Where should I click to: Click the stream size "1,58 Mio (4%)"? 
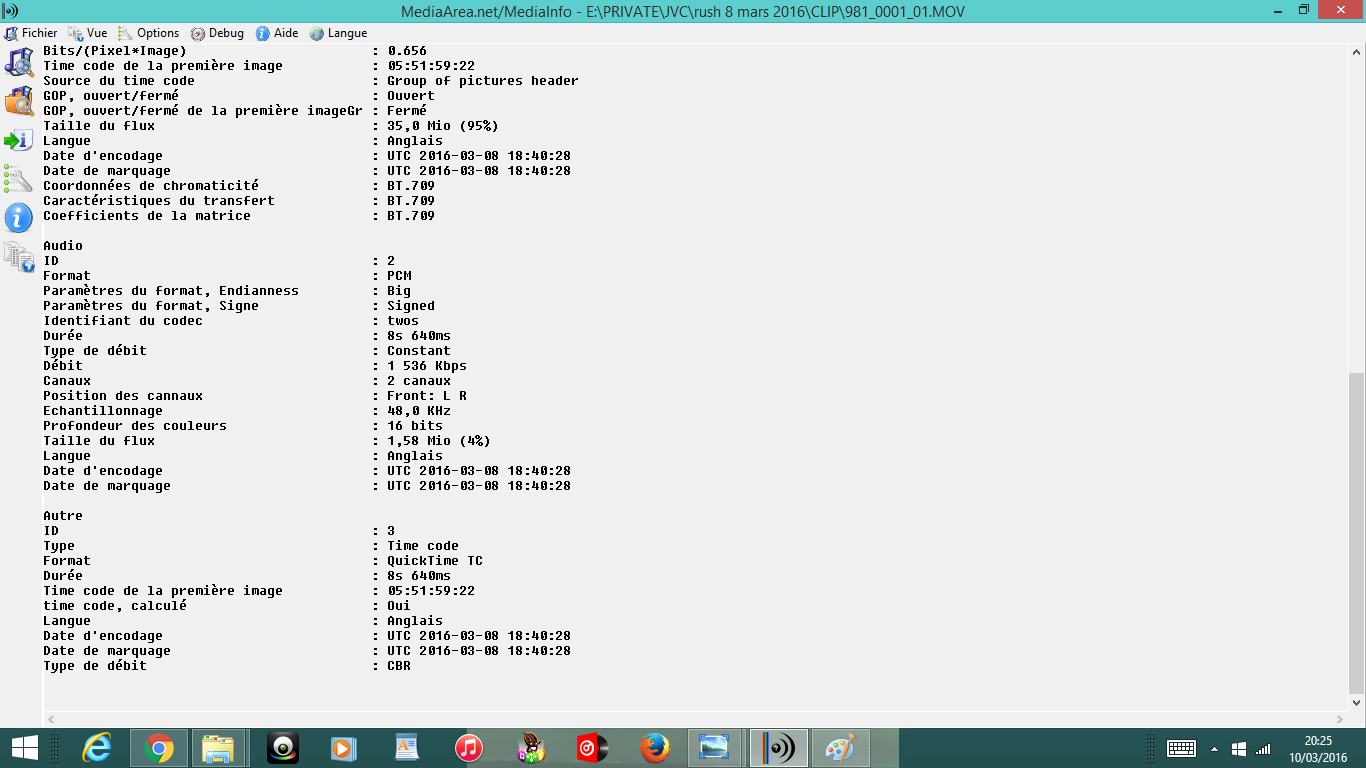pyautogui.click(x=439, y=441)
